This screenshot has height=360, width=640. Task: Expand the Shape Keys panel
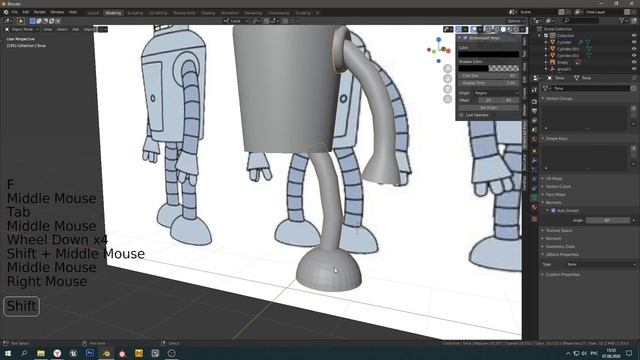(557, 139)
